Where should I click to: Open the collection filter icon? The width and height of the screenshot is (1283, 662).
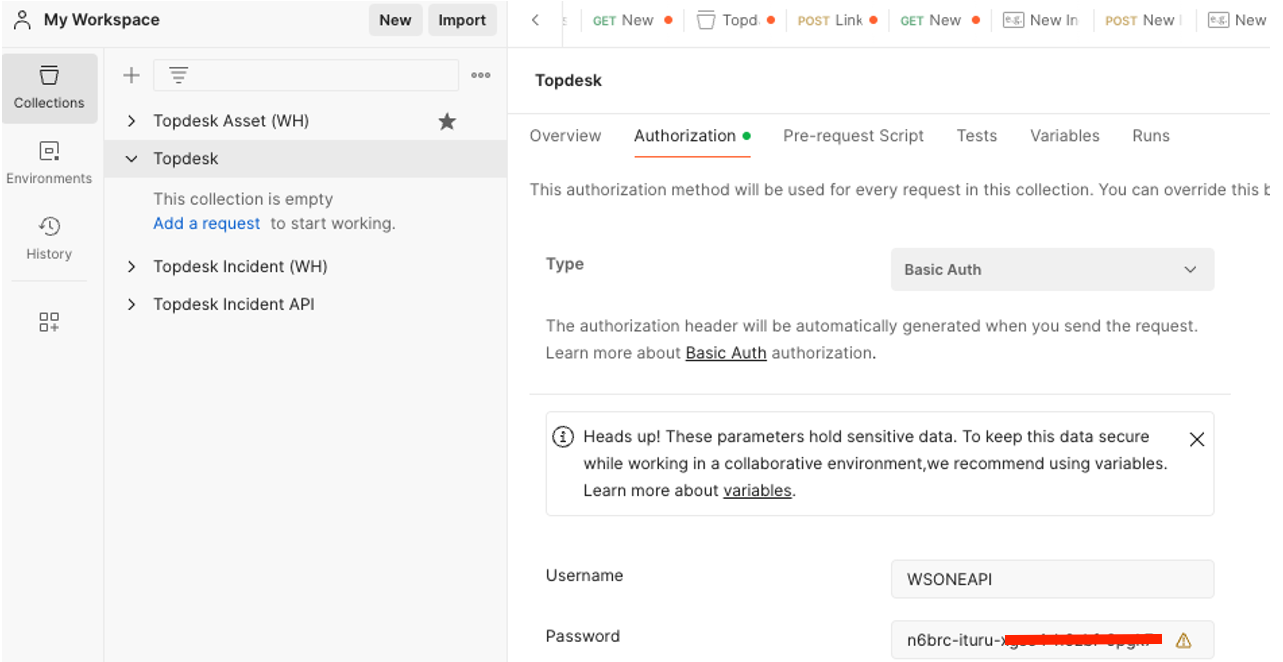click(178, 74)
